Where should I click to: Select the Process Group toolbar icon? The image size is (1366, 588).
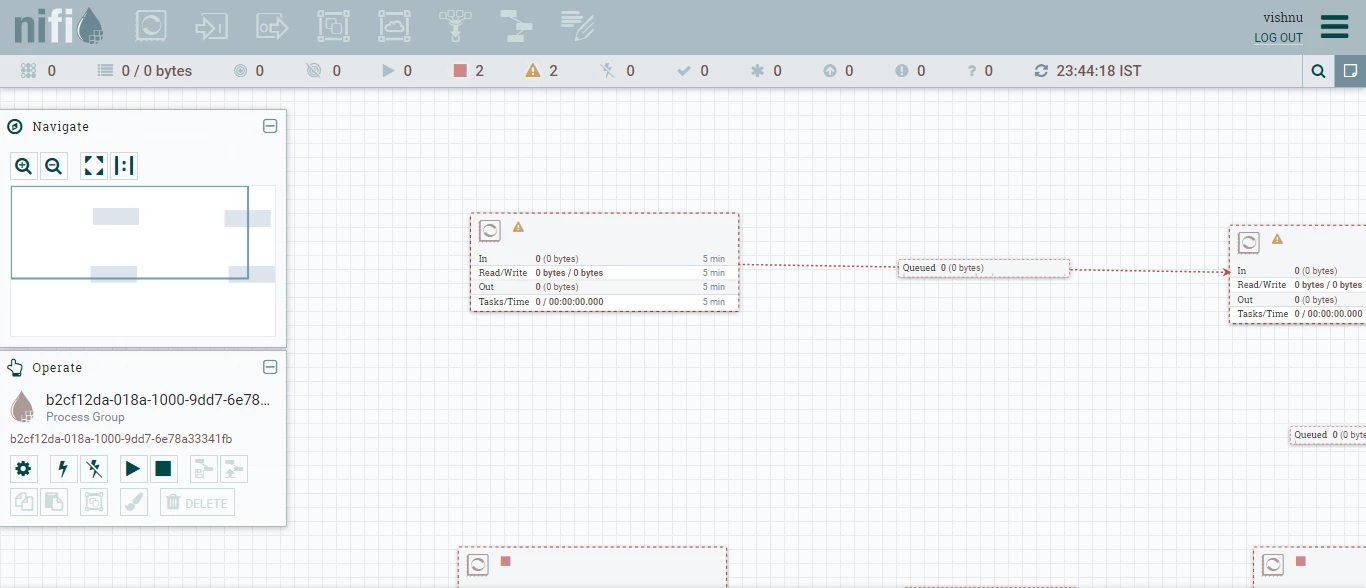click(x=333, y=27)
